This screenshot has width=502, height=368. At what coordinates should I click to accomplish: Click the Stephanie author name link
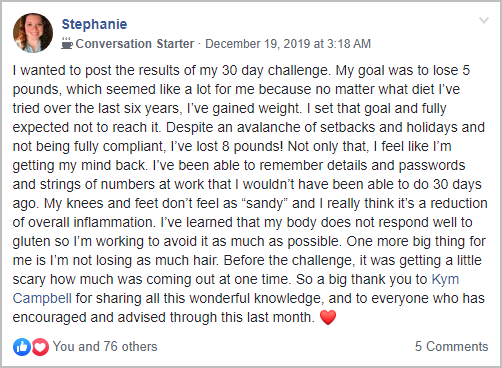coord(94,24)
